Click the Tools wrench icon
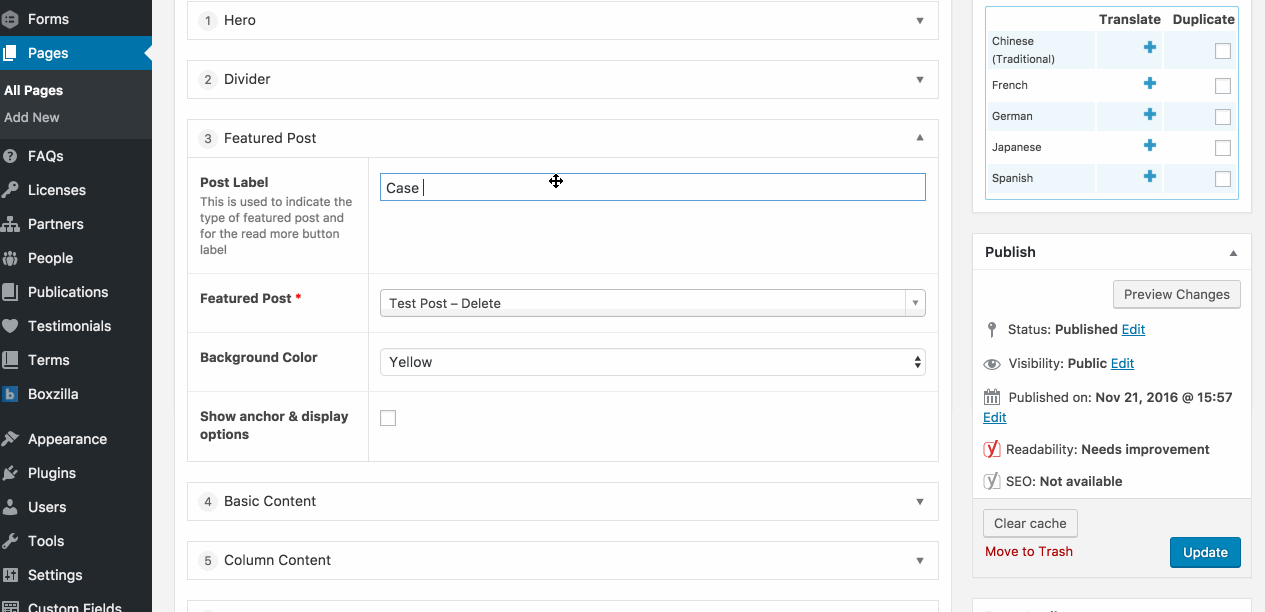 point(10,541)
